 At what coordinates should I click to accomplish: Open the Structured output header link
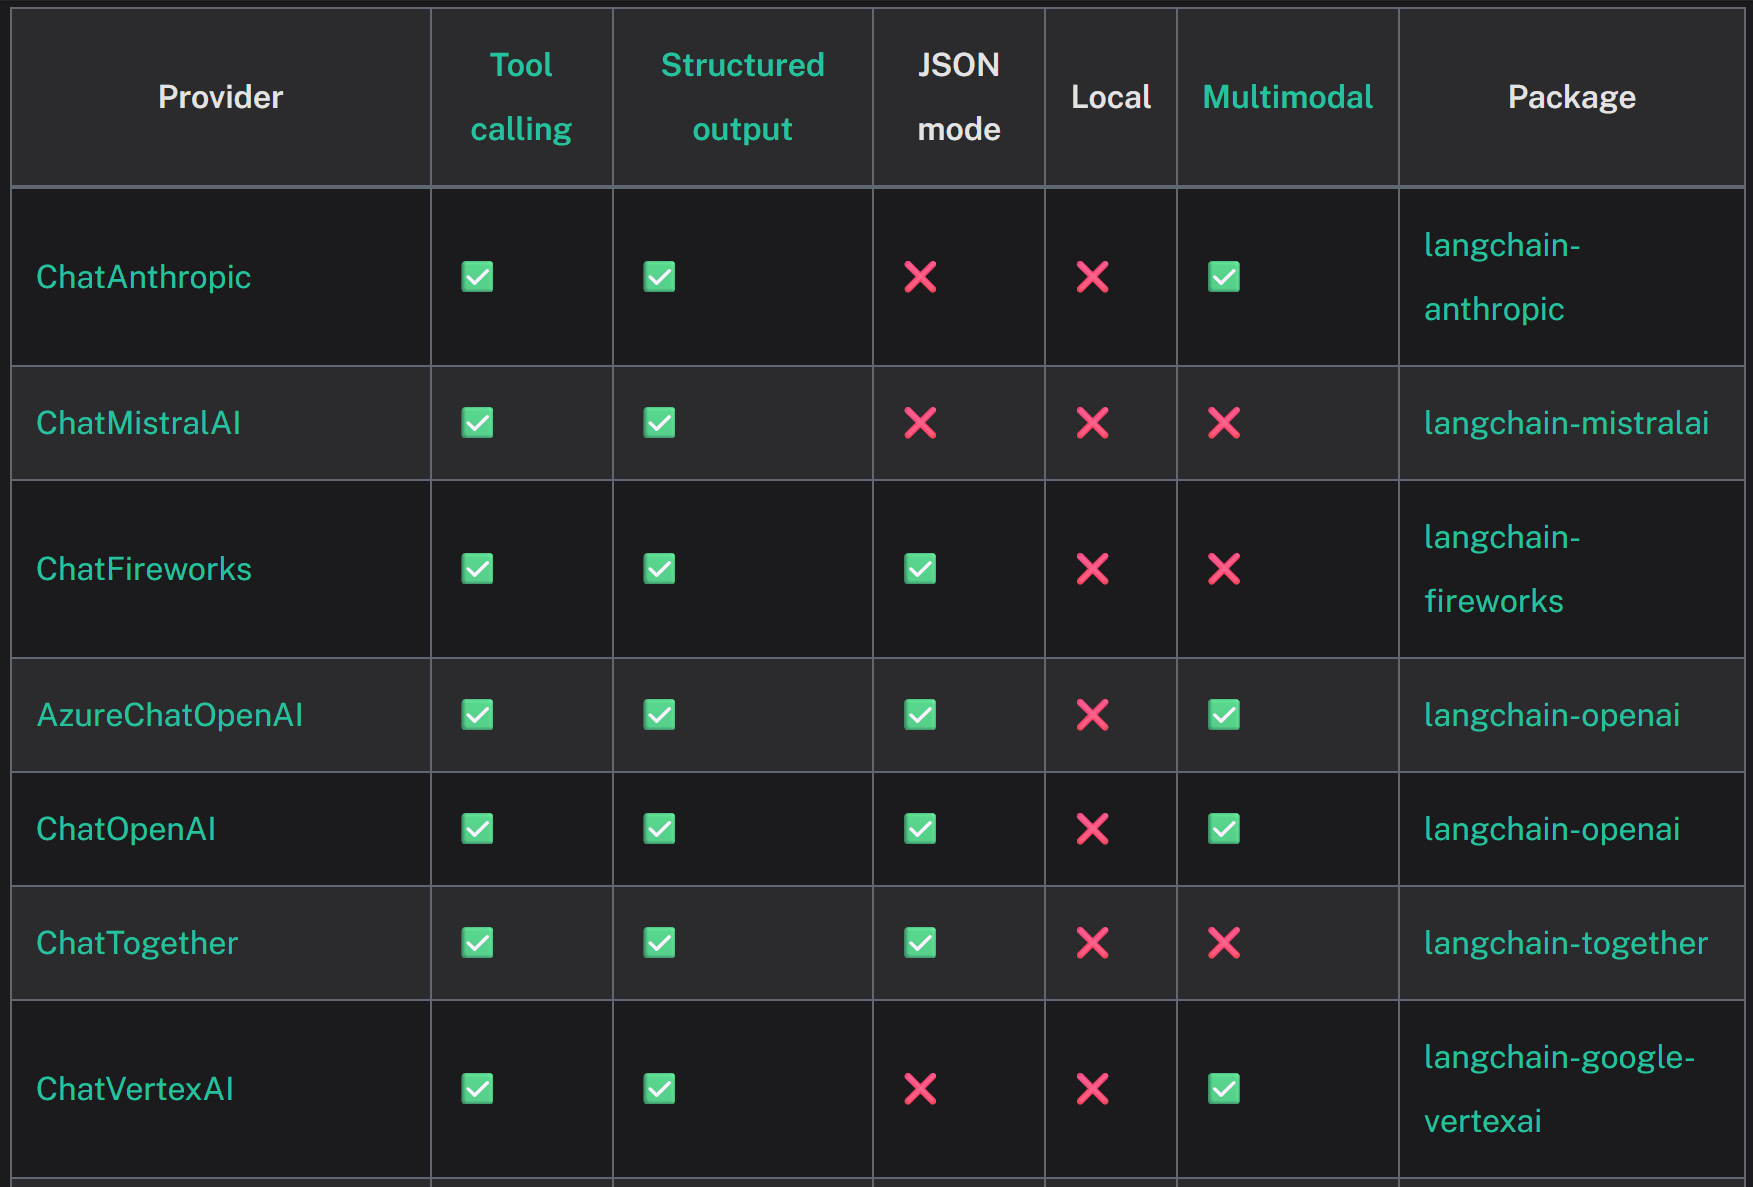tap(743, 97)
